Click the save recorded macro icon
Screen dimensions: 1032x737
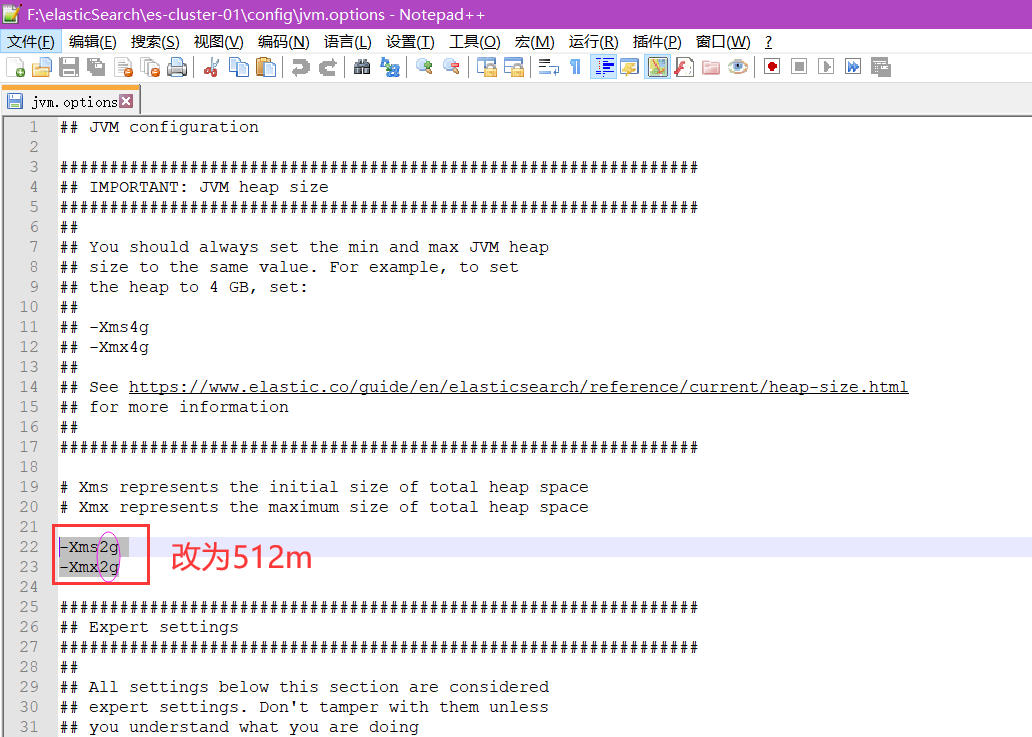(x=880, y=67)
